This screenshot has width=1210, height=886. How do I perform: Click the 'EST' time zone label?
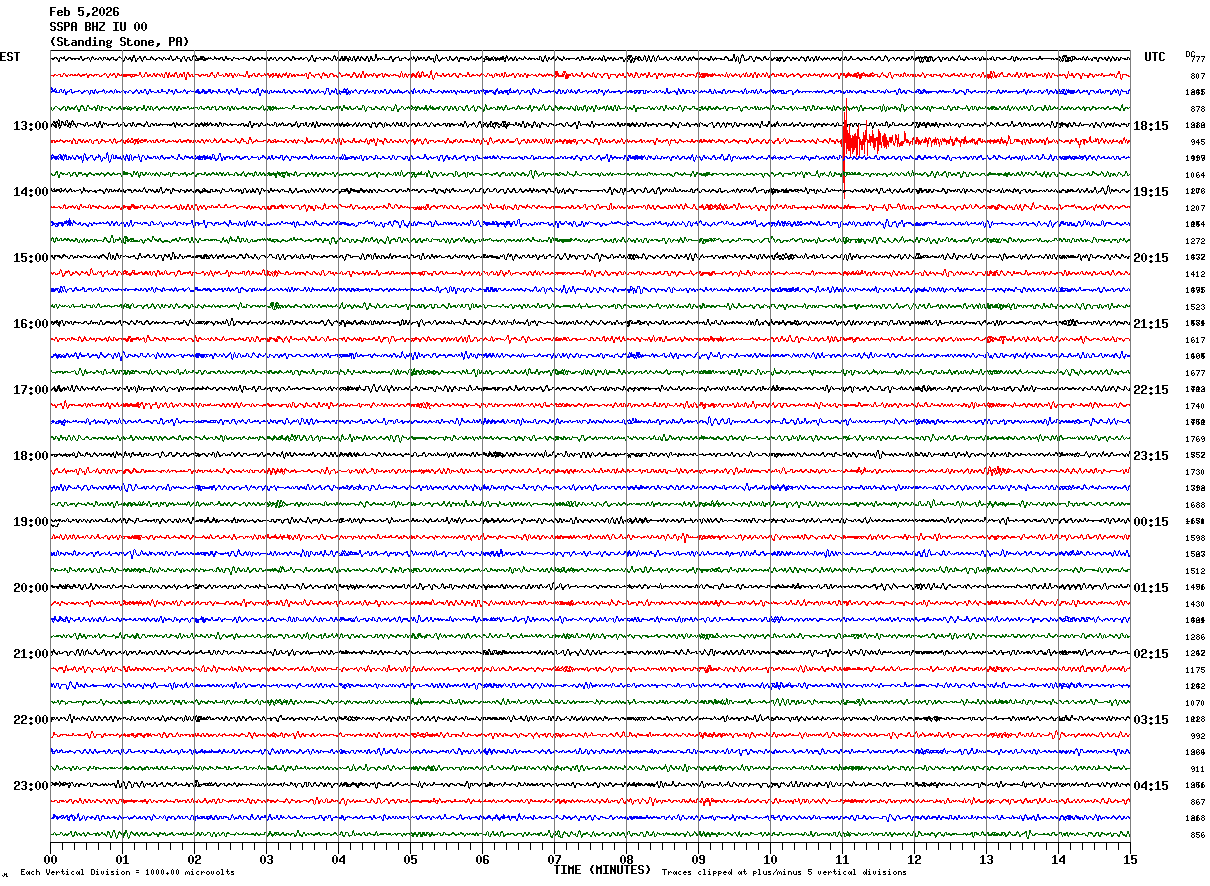point(10,57)
